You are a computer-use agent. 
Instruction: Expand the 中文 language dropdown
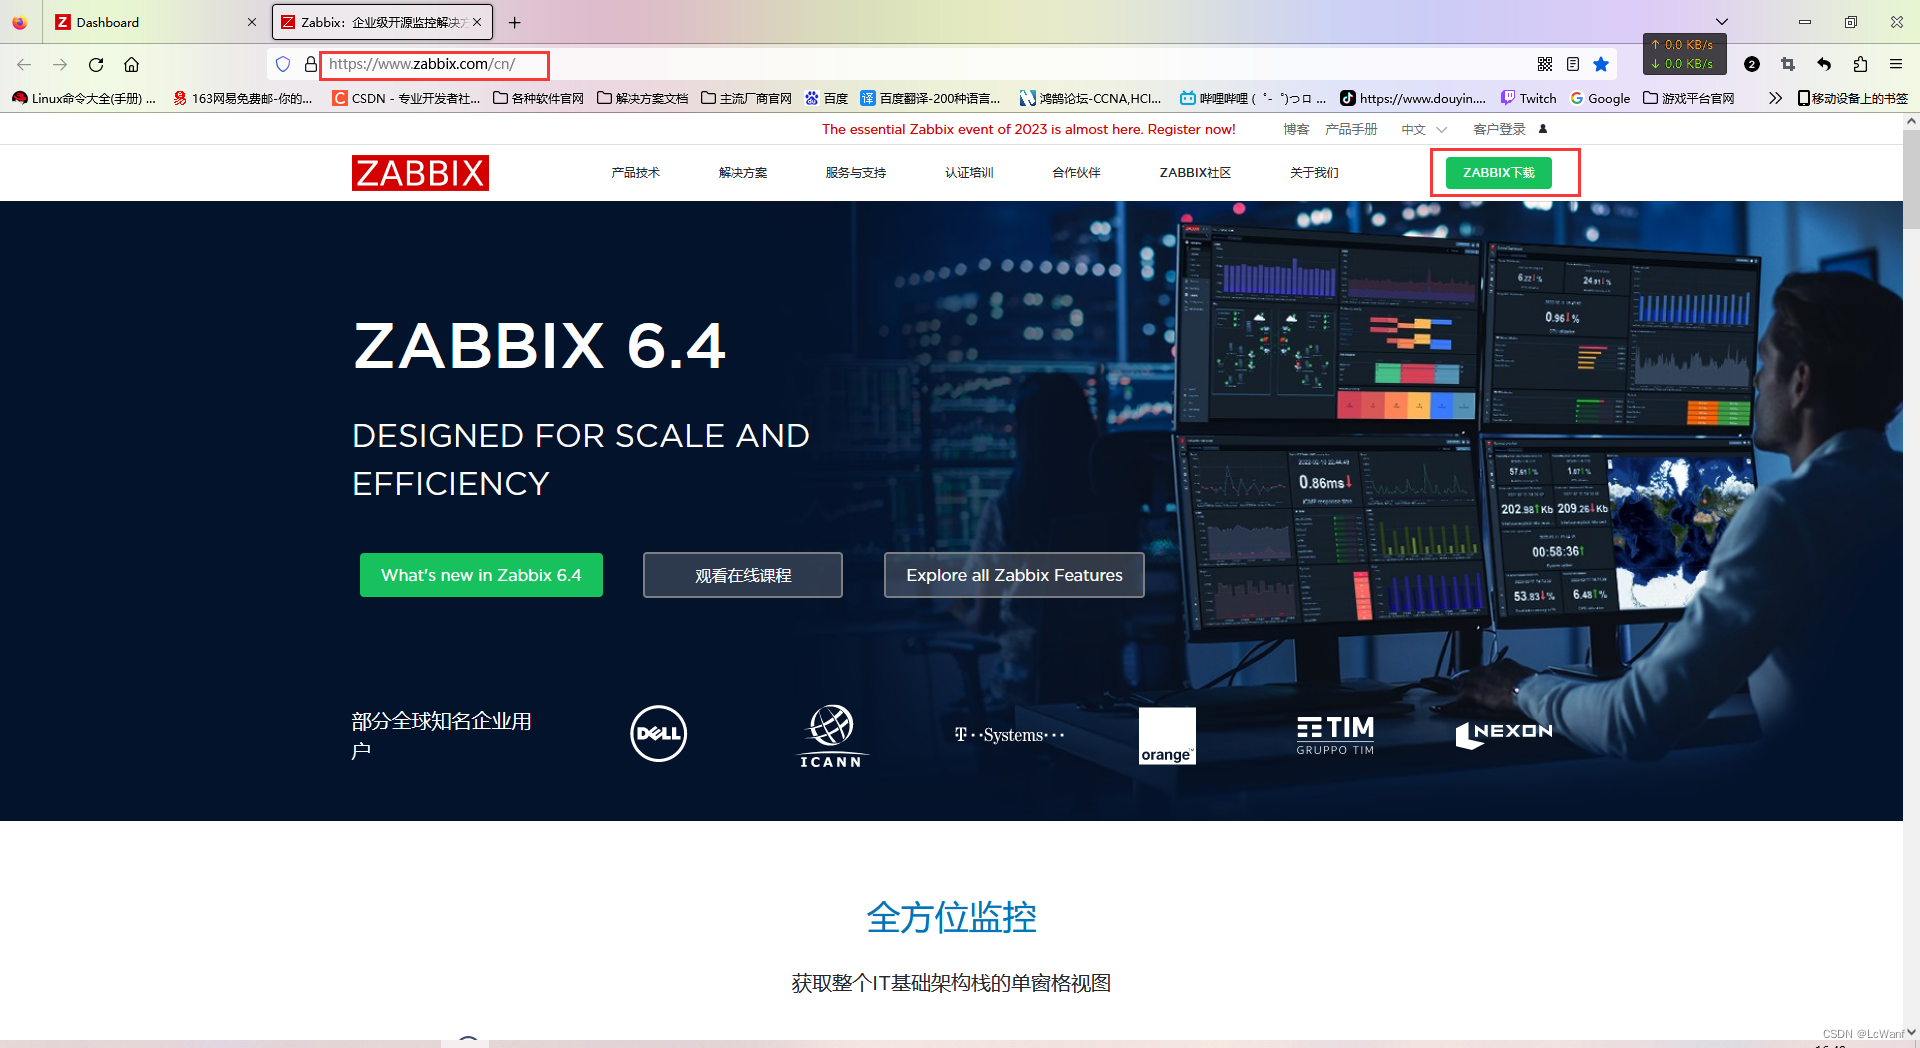pos(1424,129)
